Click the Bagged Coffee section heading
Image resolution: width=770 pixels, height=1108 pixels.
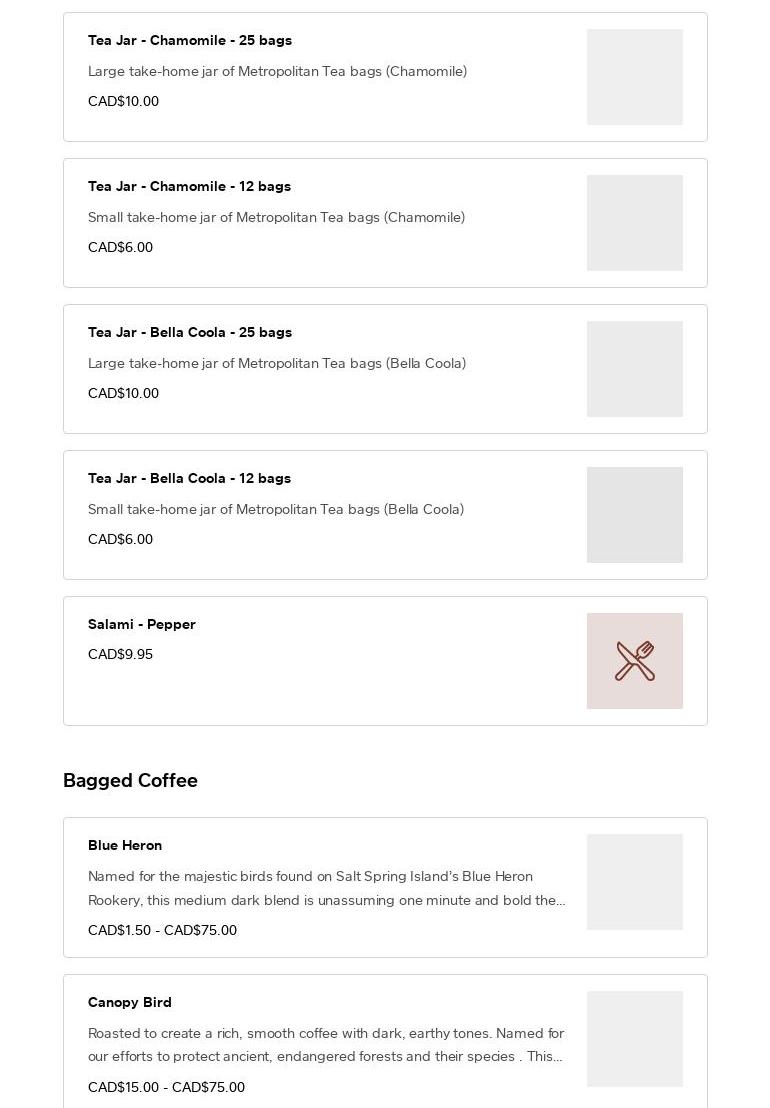click(x=130, y=780)
